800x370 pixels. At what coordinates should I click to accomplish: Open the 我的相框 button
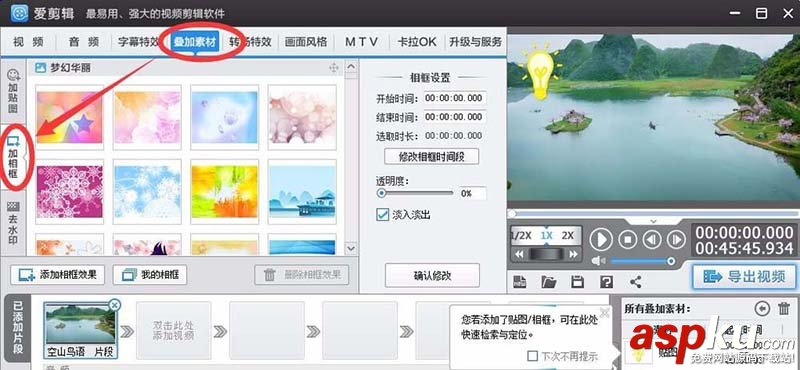click(149, 275)
